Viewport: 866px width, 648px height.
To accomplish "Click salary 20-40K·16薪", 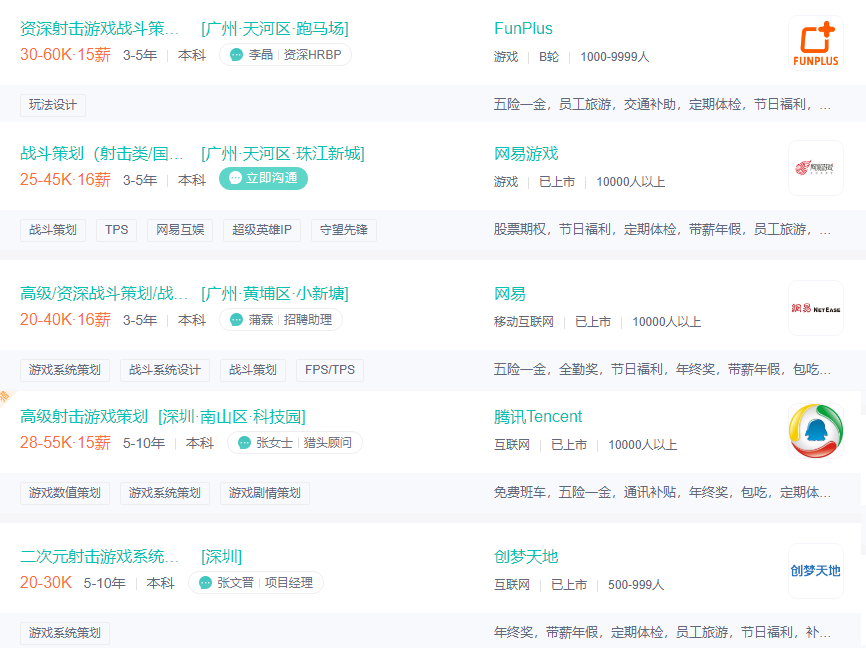I will [x=65, y=320].
